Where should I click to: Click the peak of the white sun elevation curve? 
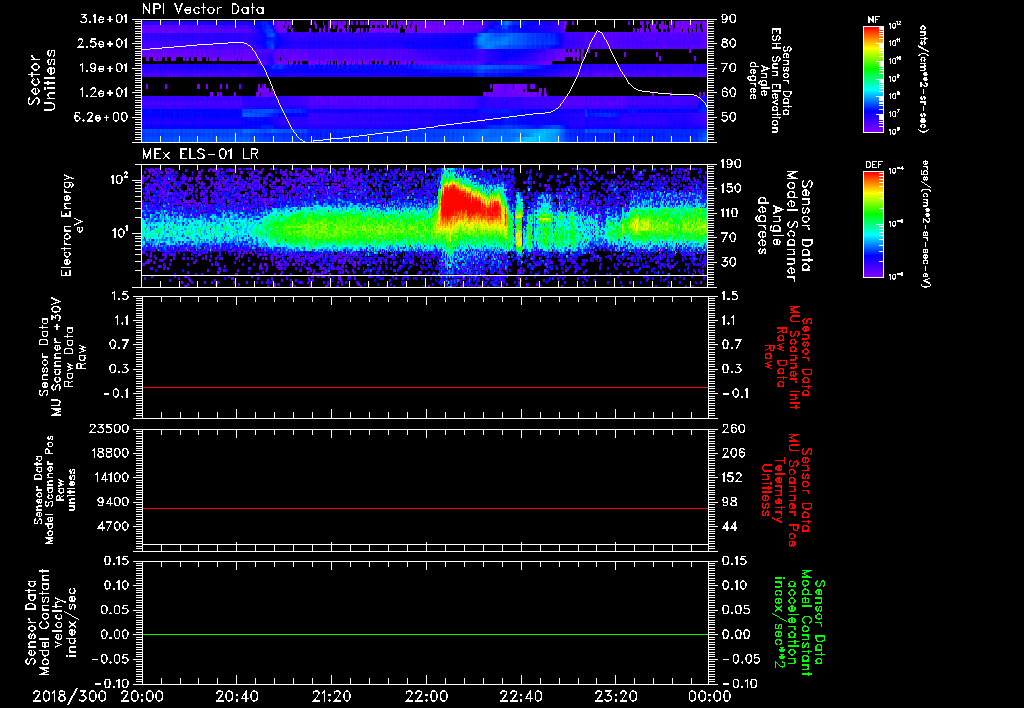[598, 31]
